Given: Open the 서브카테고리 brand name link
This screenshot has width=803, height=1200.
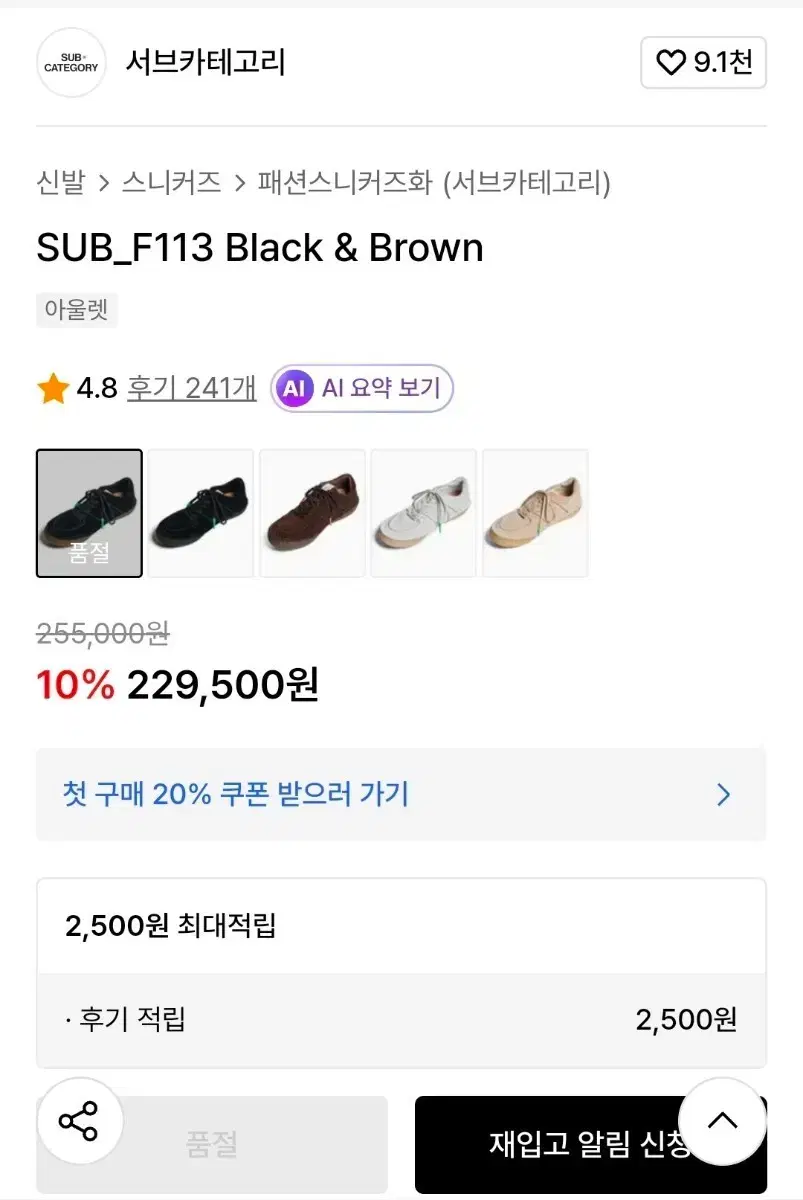Looking at the screenshot, I should [x=205, y=62].
